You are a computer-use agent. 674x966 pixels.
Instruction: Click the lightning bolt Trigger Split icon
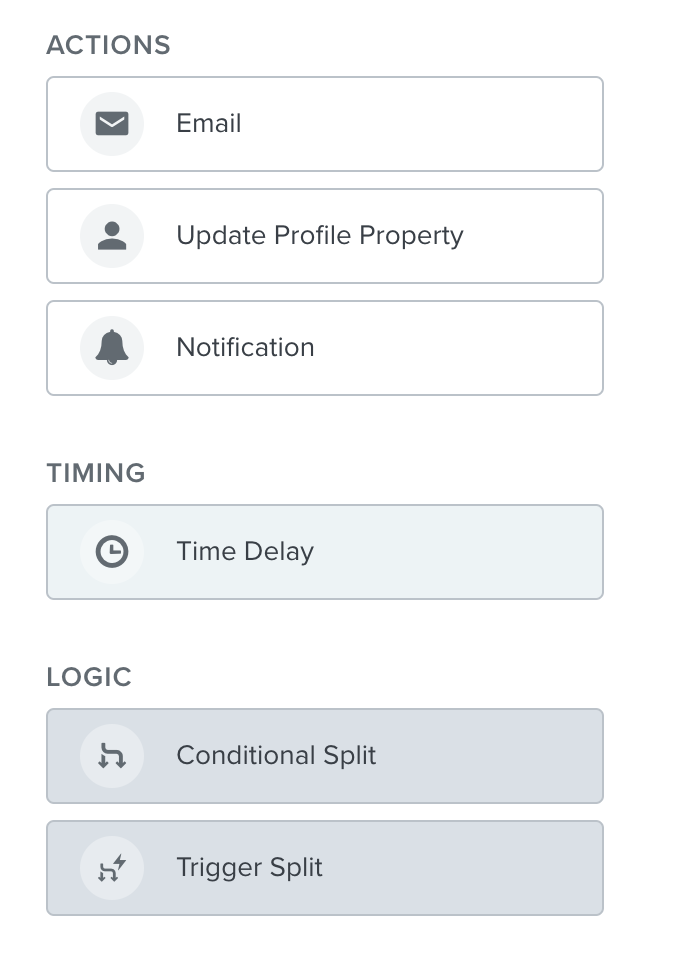pyautogui.click(x=112, y=867)
